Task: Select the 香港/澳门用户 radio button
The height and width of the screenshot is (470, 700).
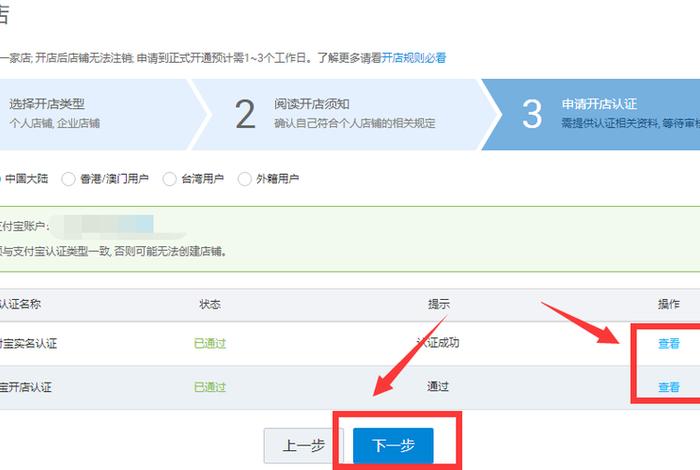Action: pyautogui.click(x=68, y=179)
